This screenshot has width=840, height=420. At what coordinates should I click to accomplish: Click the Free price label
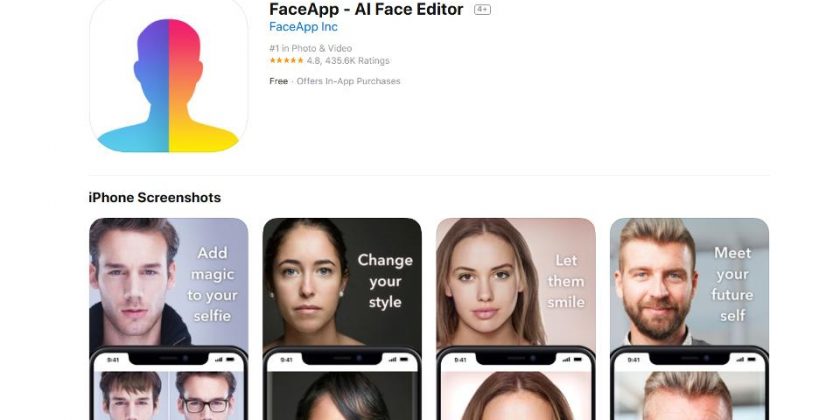pyautogui.click(x=279, y=81)
